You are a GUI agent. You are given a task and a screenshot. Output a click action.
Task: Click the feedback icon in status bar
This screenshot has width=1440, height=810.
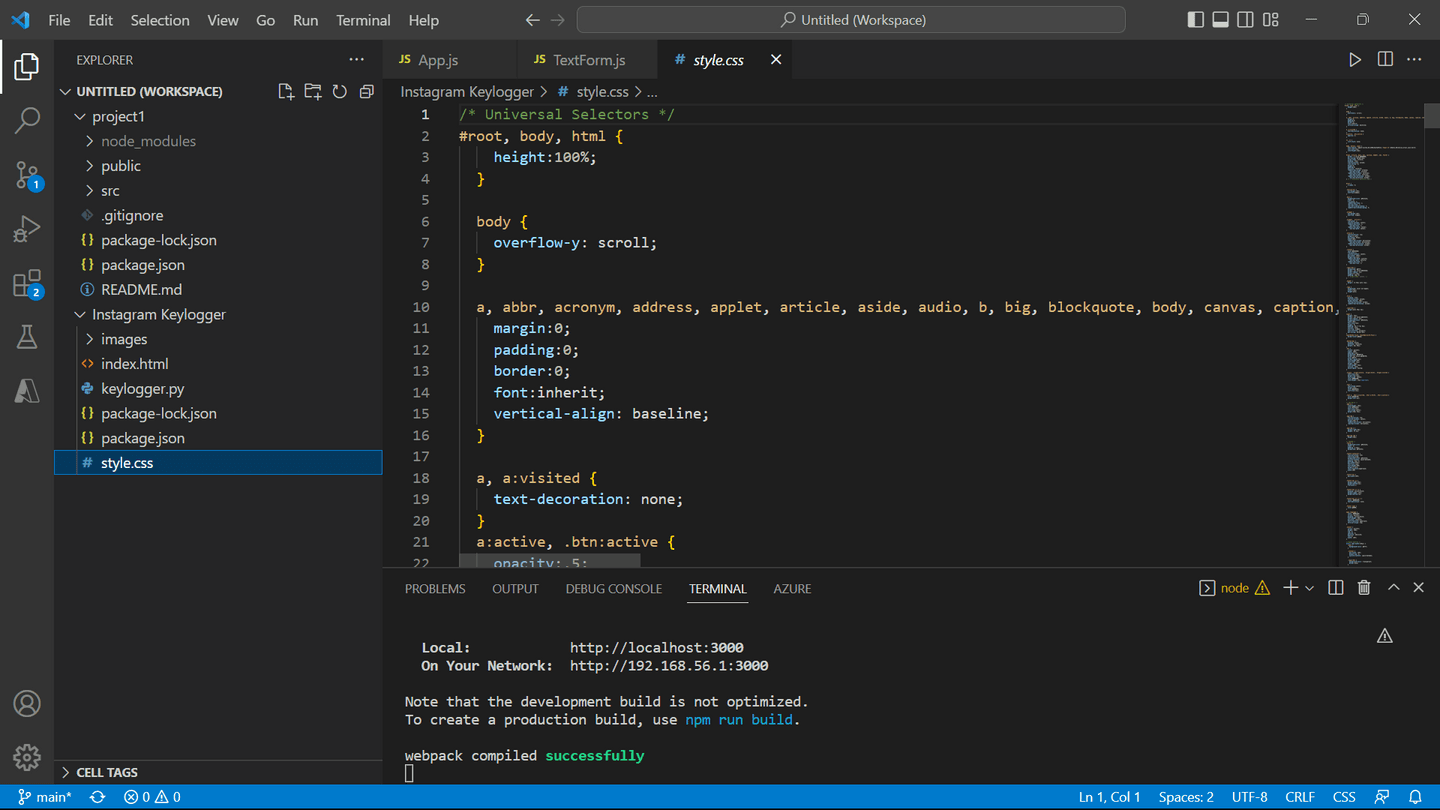[1382, 797]
